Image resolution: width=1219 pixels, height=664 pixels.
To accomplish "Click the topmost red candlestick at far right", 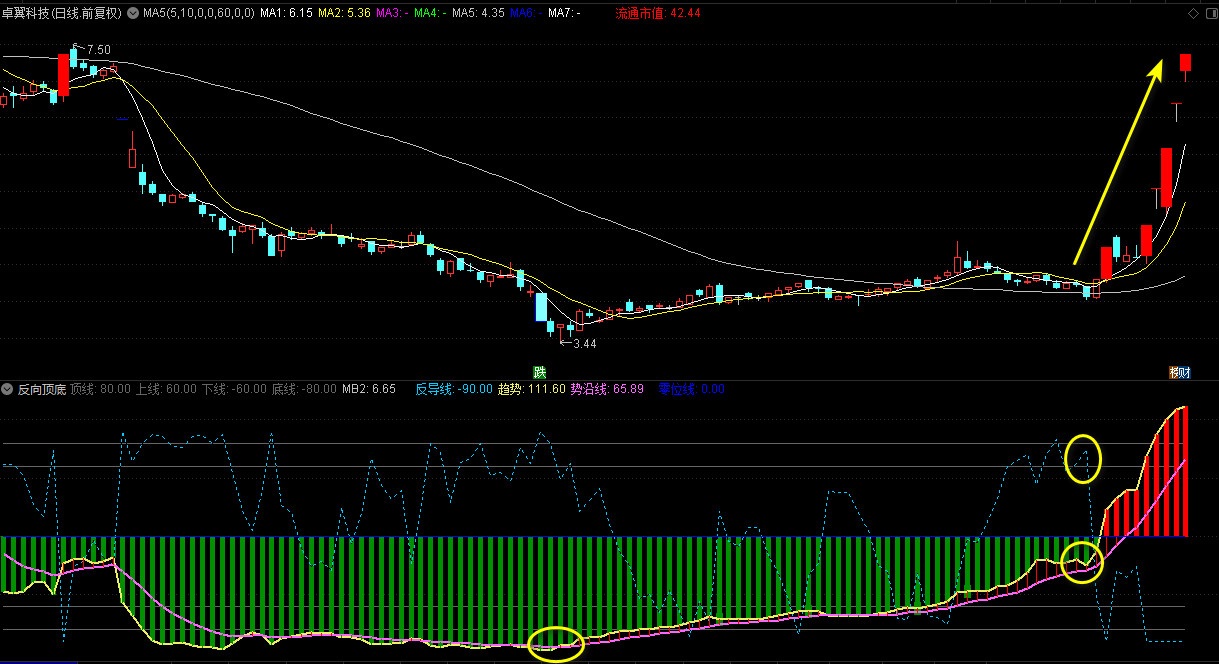I will (1186, 62).
